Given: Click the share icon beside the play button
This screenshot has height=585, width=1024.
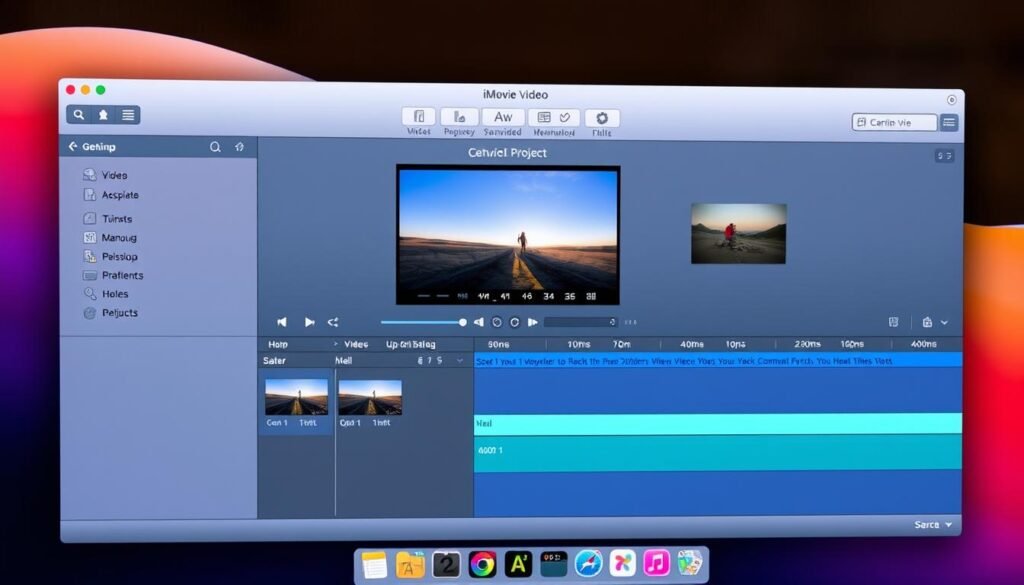Looking at the screenshot, I should click(x=333, y=322).
